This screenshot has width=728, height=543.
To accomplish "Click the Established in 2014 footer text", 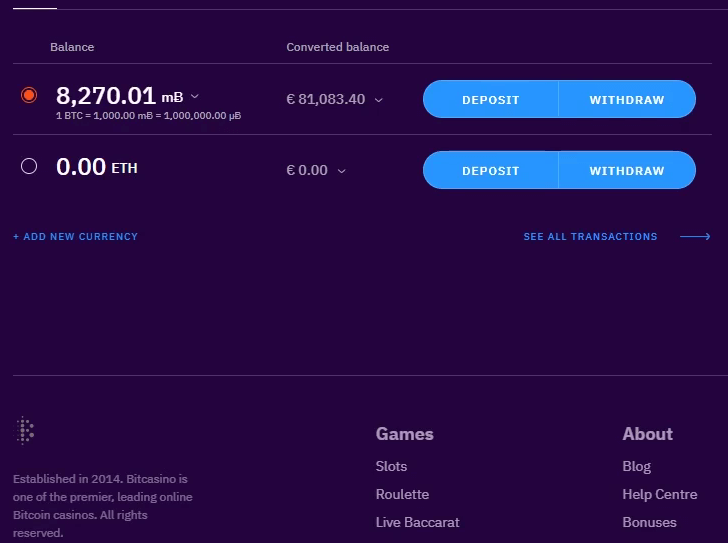I will click(103, 506).
